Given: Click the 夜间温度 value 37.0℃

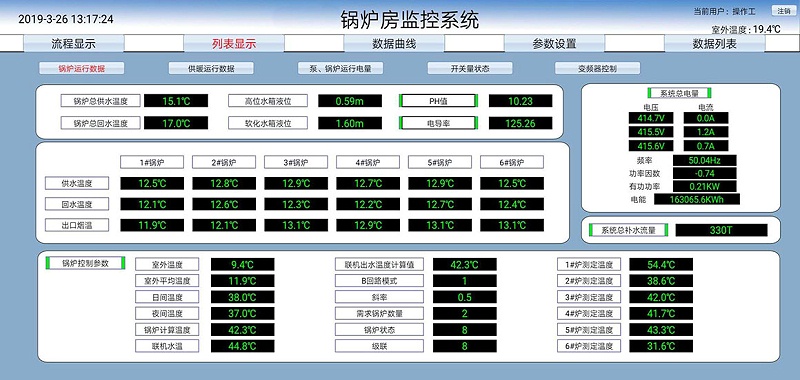Looking at the screenshot, I should 242,313.
